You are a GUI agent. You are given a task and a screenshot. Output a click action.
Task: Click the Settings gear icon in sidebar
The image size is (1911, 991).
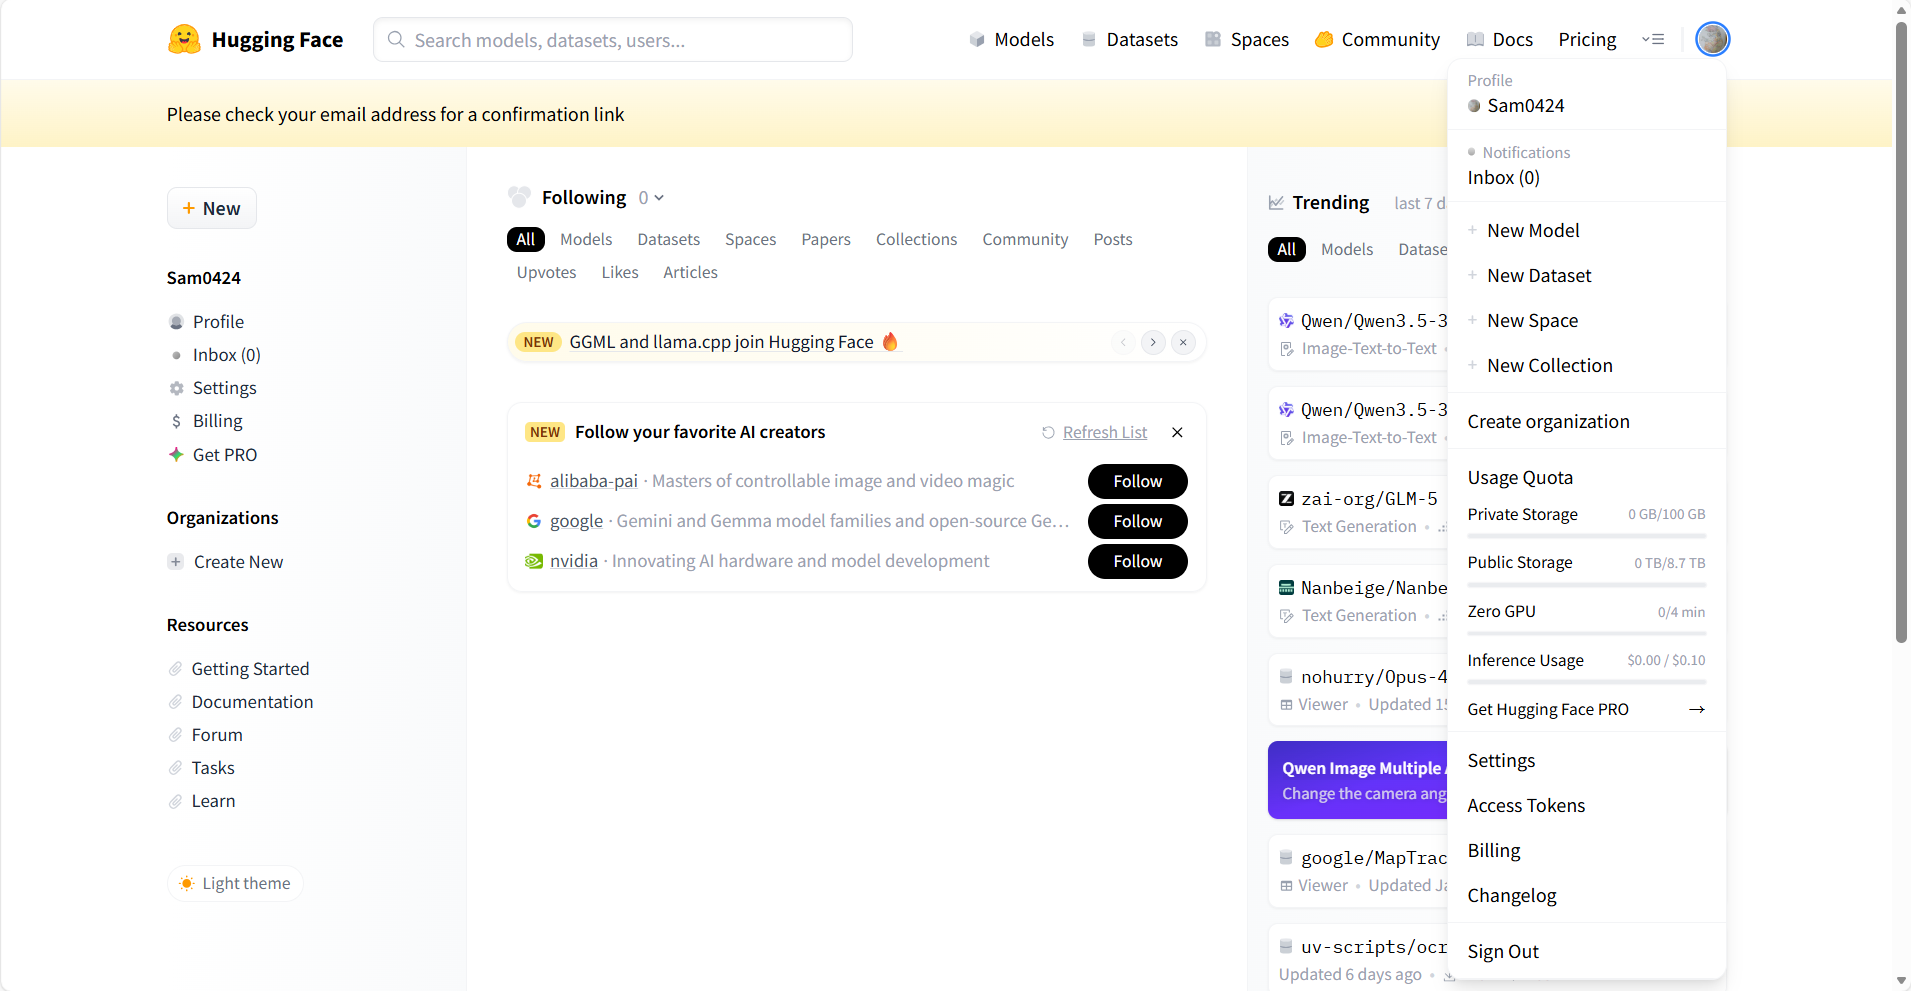tap(177, 388)
